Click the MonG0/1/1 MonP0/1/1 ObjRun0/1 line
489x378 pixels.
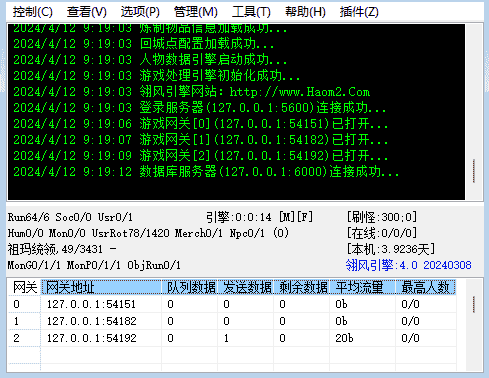(x=94, y=265)
